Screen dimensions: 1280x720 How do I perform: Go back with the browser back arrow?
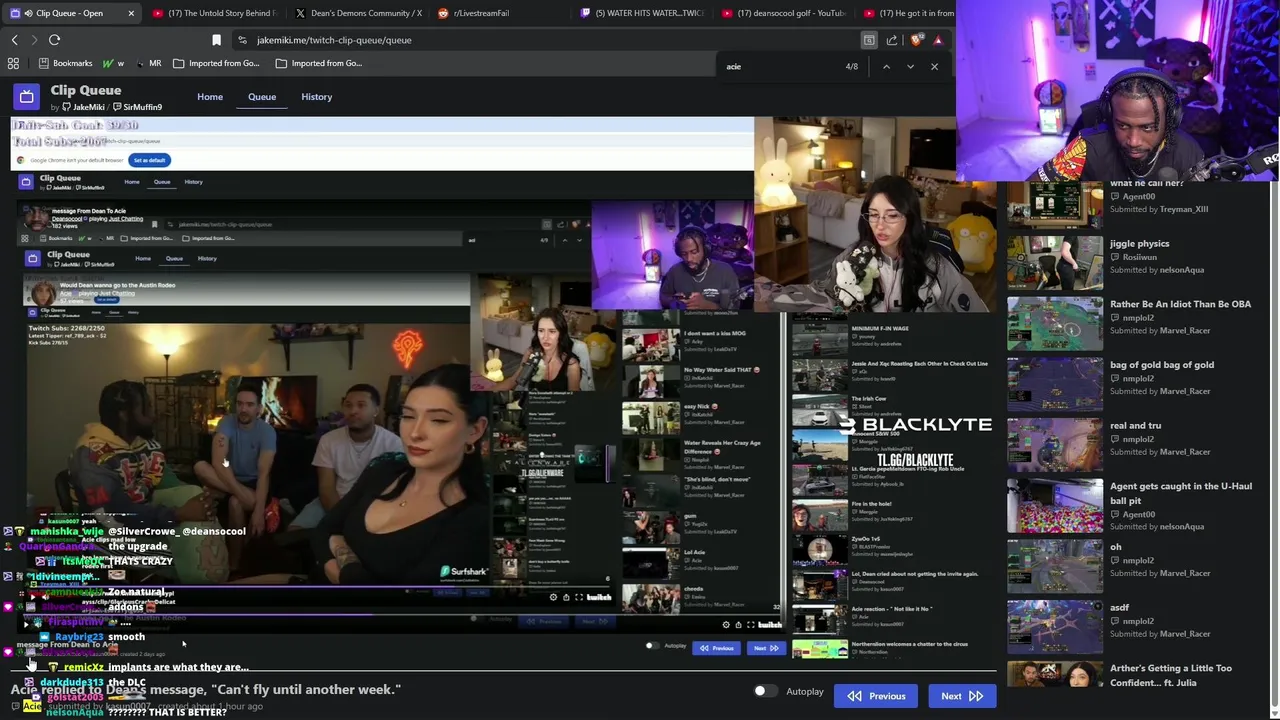[14, 40]
